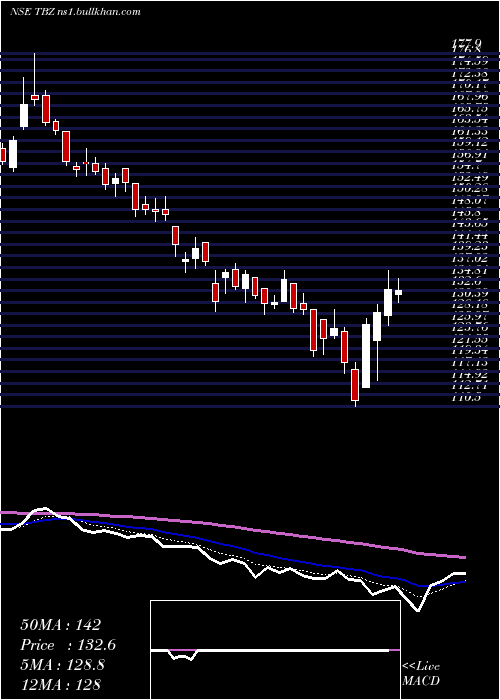
Task: Click the 130.39 price axis label
Action: 470,293
